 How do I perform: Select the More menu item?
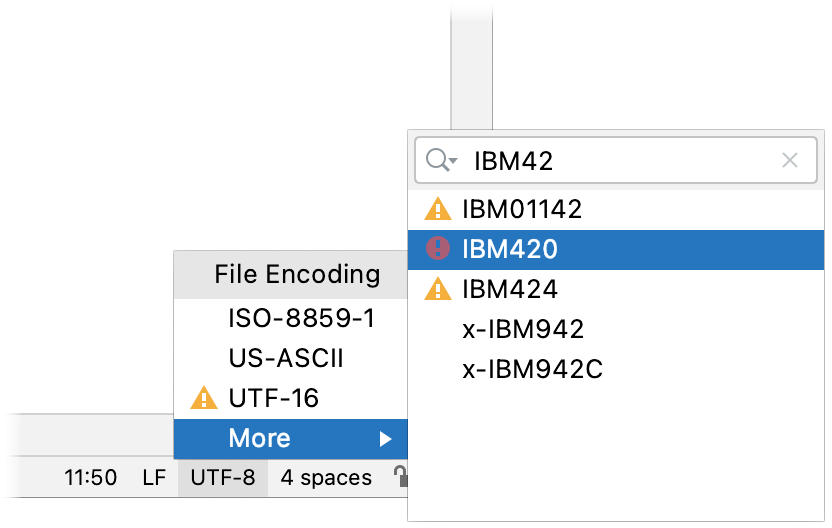[259, 438]
